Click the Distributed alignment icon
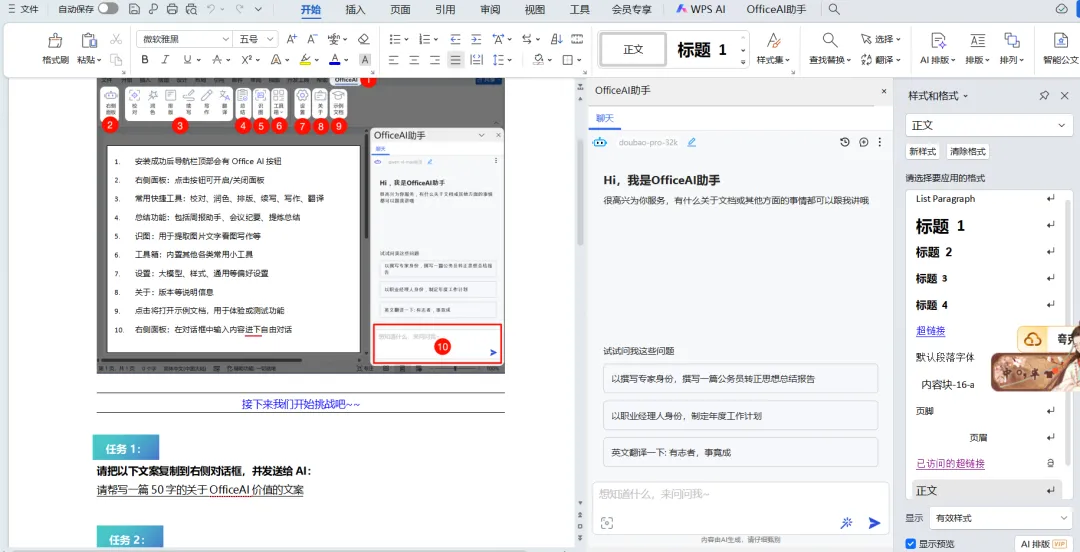 [476, 60]
